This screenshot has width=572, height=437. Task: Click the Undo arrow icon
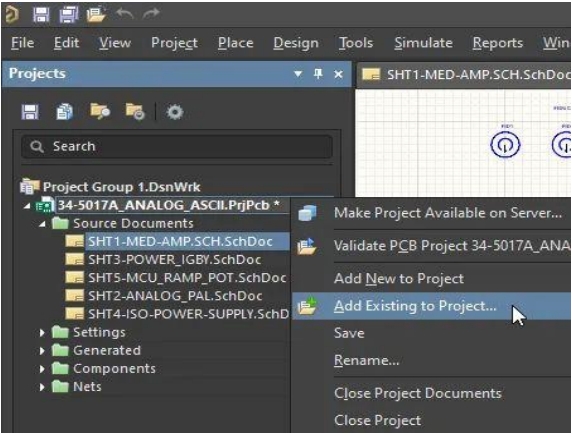point(124,14)
